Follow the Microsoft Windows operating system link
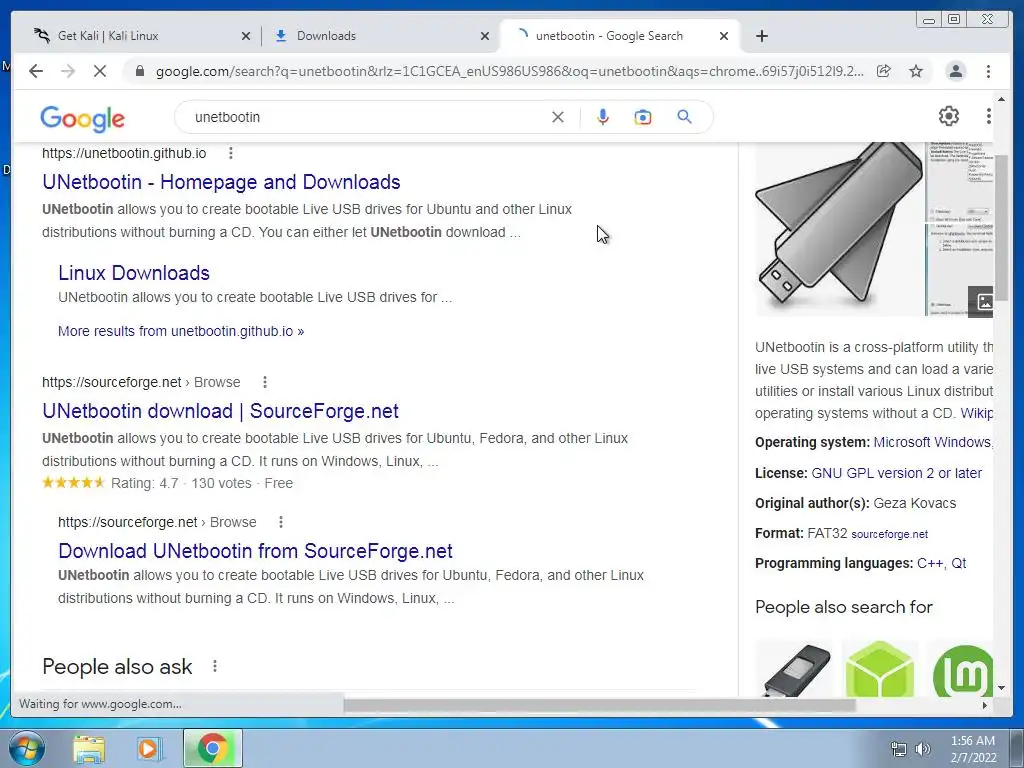This screenshot has height=768, width=1024. [x=933, y=442]
